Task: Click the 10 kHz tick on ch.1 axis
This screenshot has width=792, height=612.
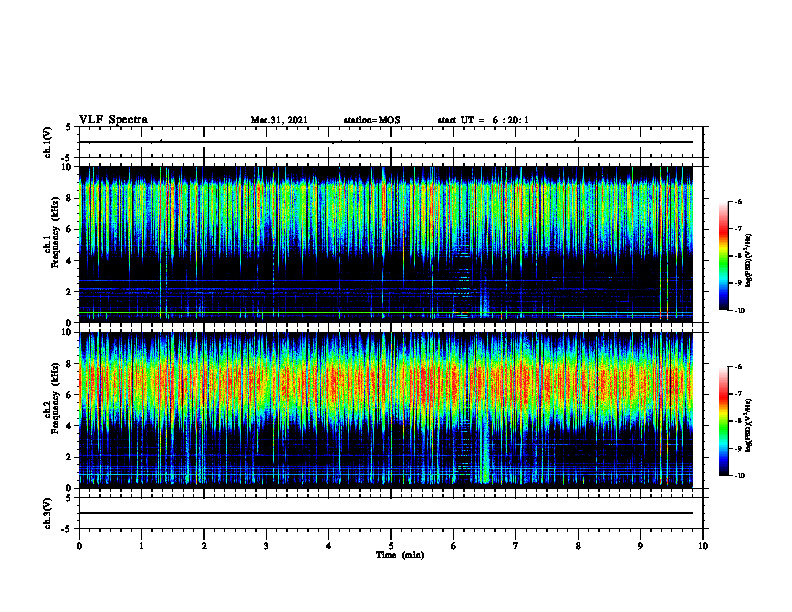Action: point(69,167)
